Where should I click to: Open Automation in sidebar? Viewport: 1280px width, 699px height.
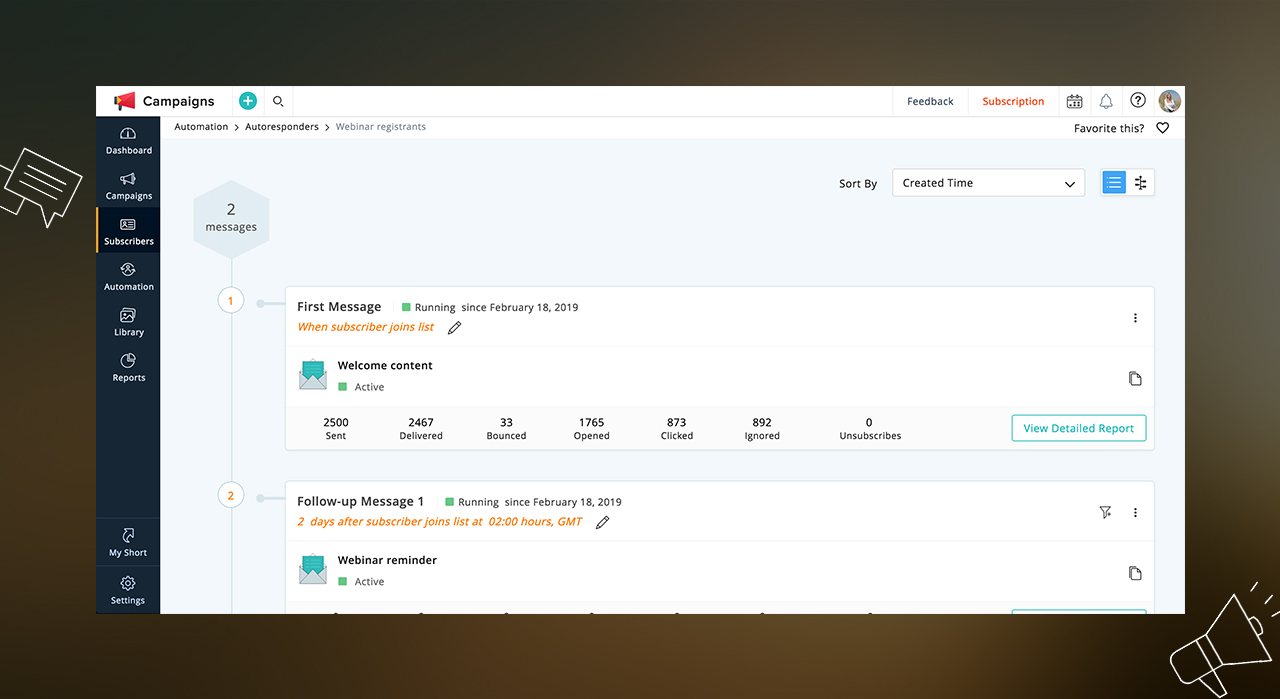[128, 277]
